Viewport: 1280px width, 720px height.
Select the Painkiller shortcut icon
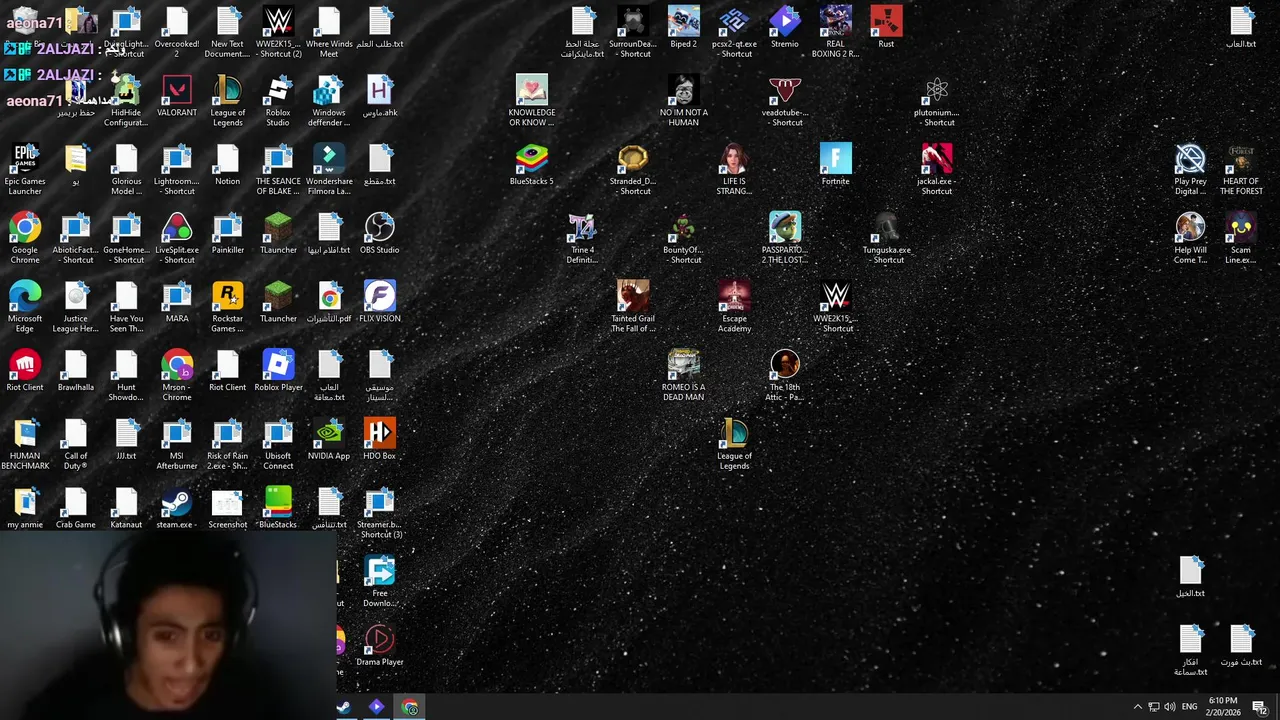[x=227, y=232]
